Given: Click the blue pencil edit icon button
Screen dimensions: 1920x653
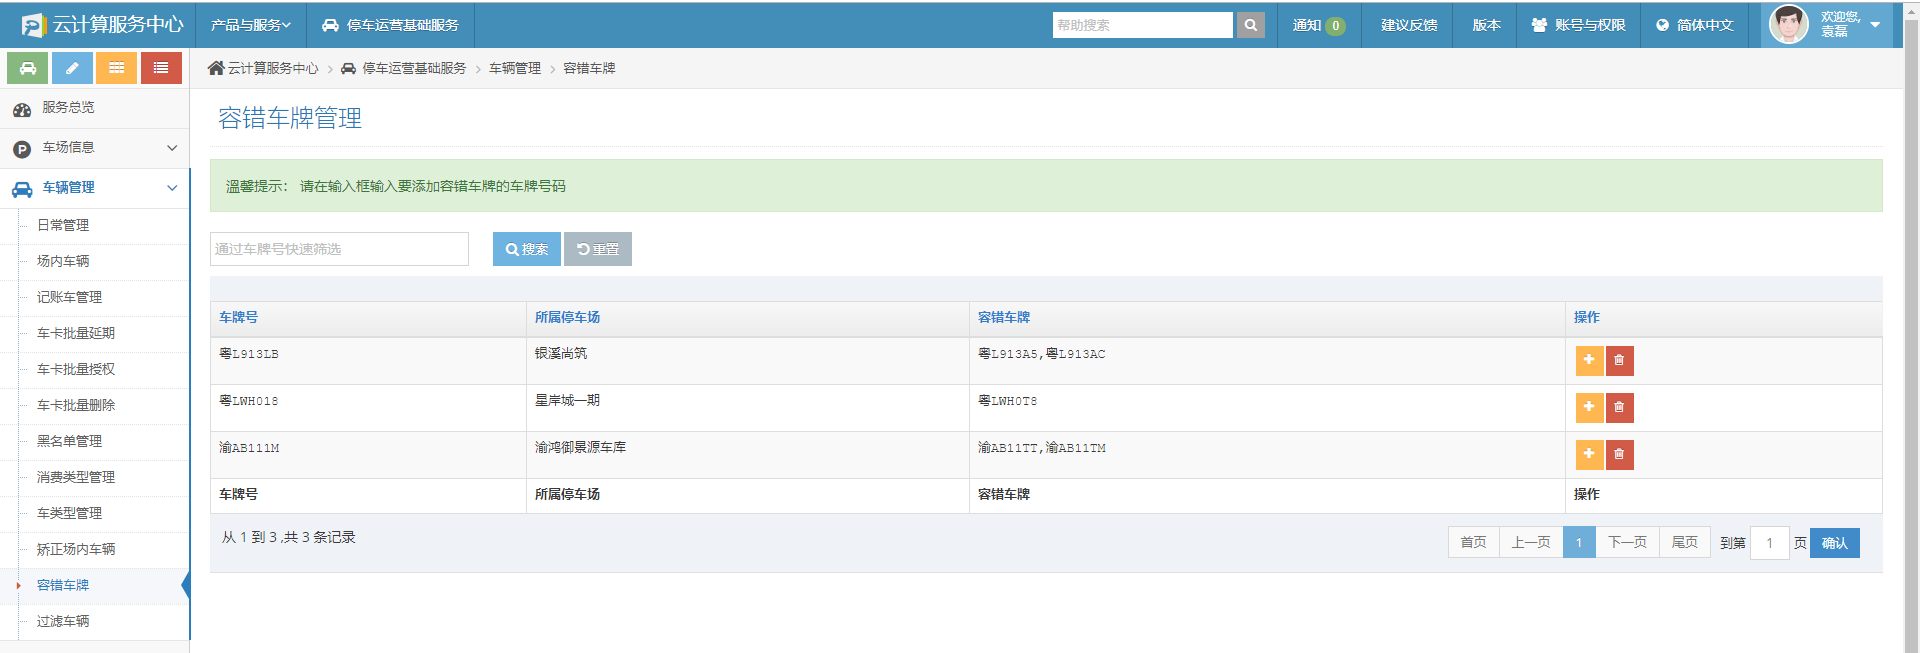Looking at the screenshot, I should (x=72, y=68).
